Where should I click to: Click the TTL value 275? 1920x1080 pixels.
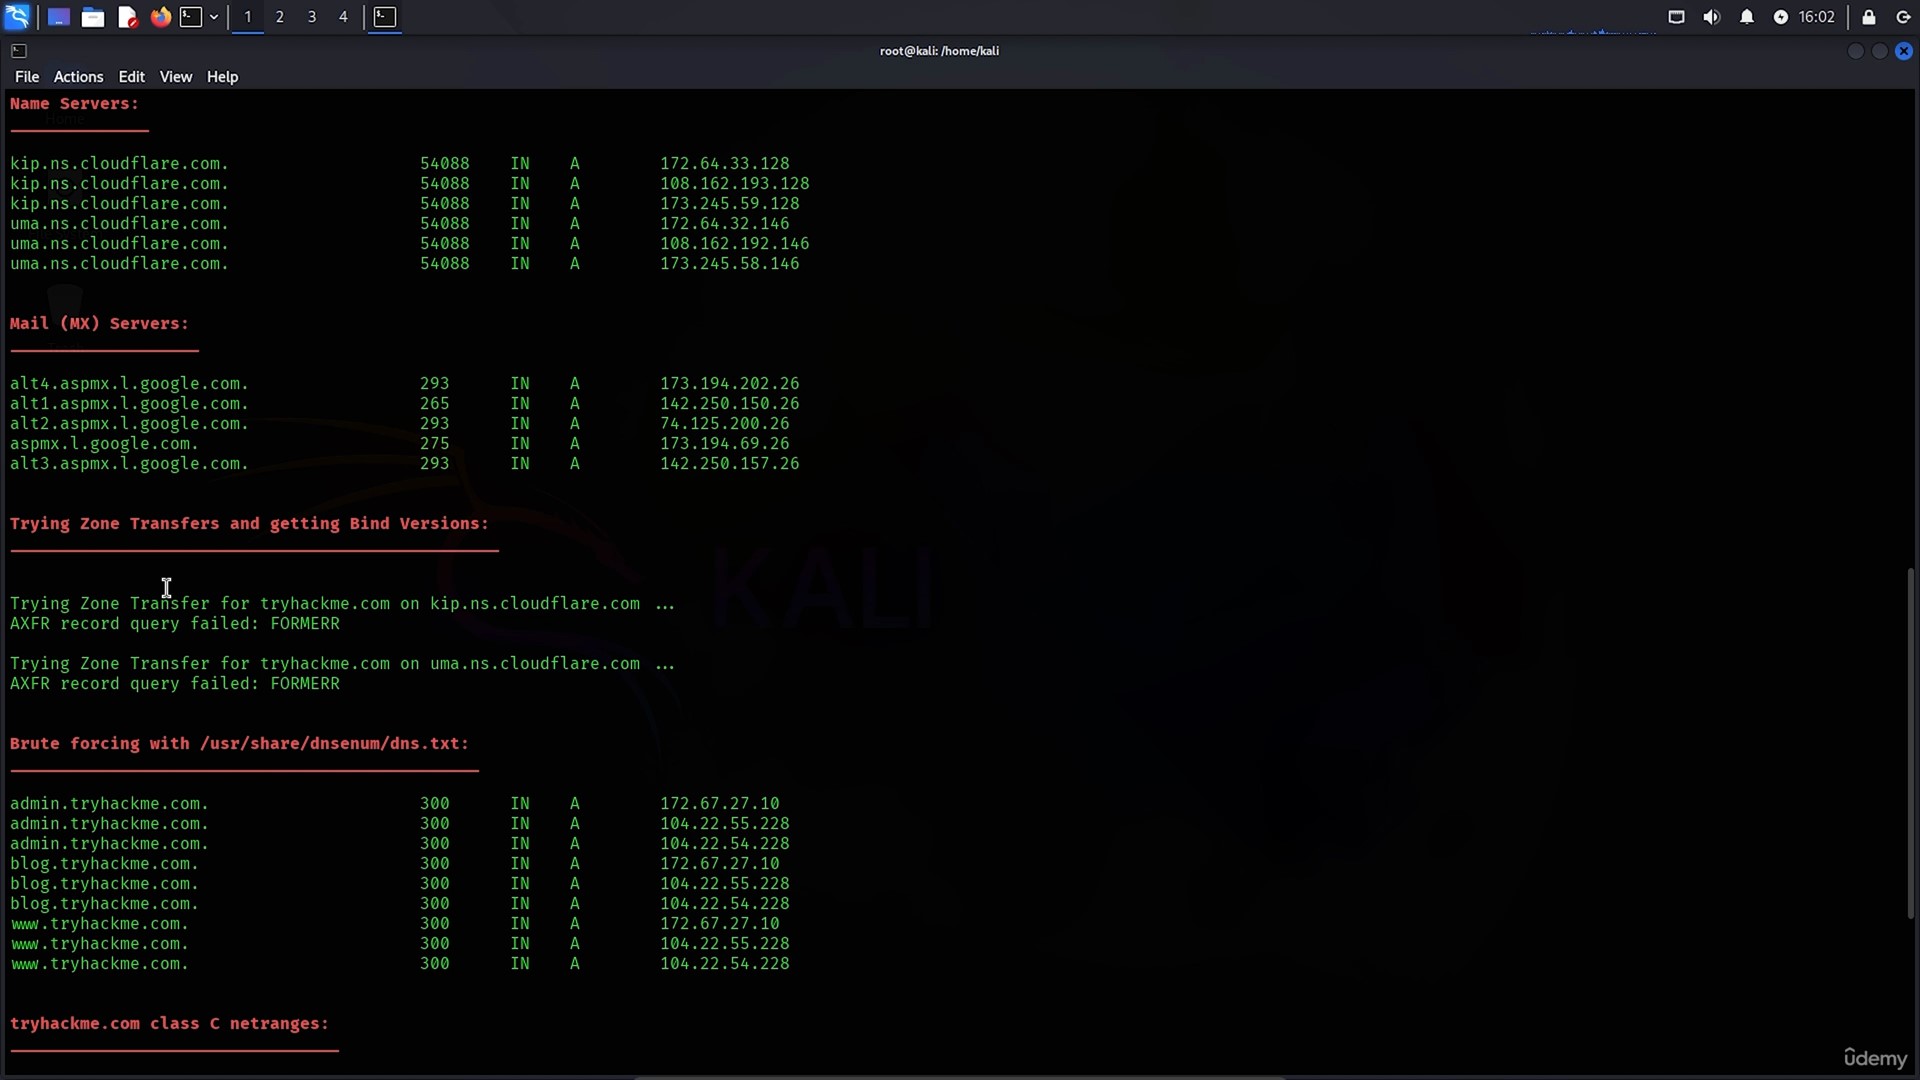[x=435, y=444]
